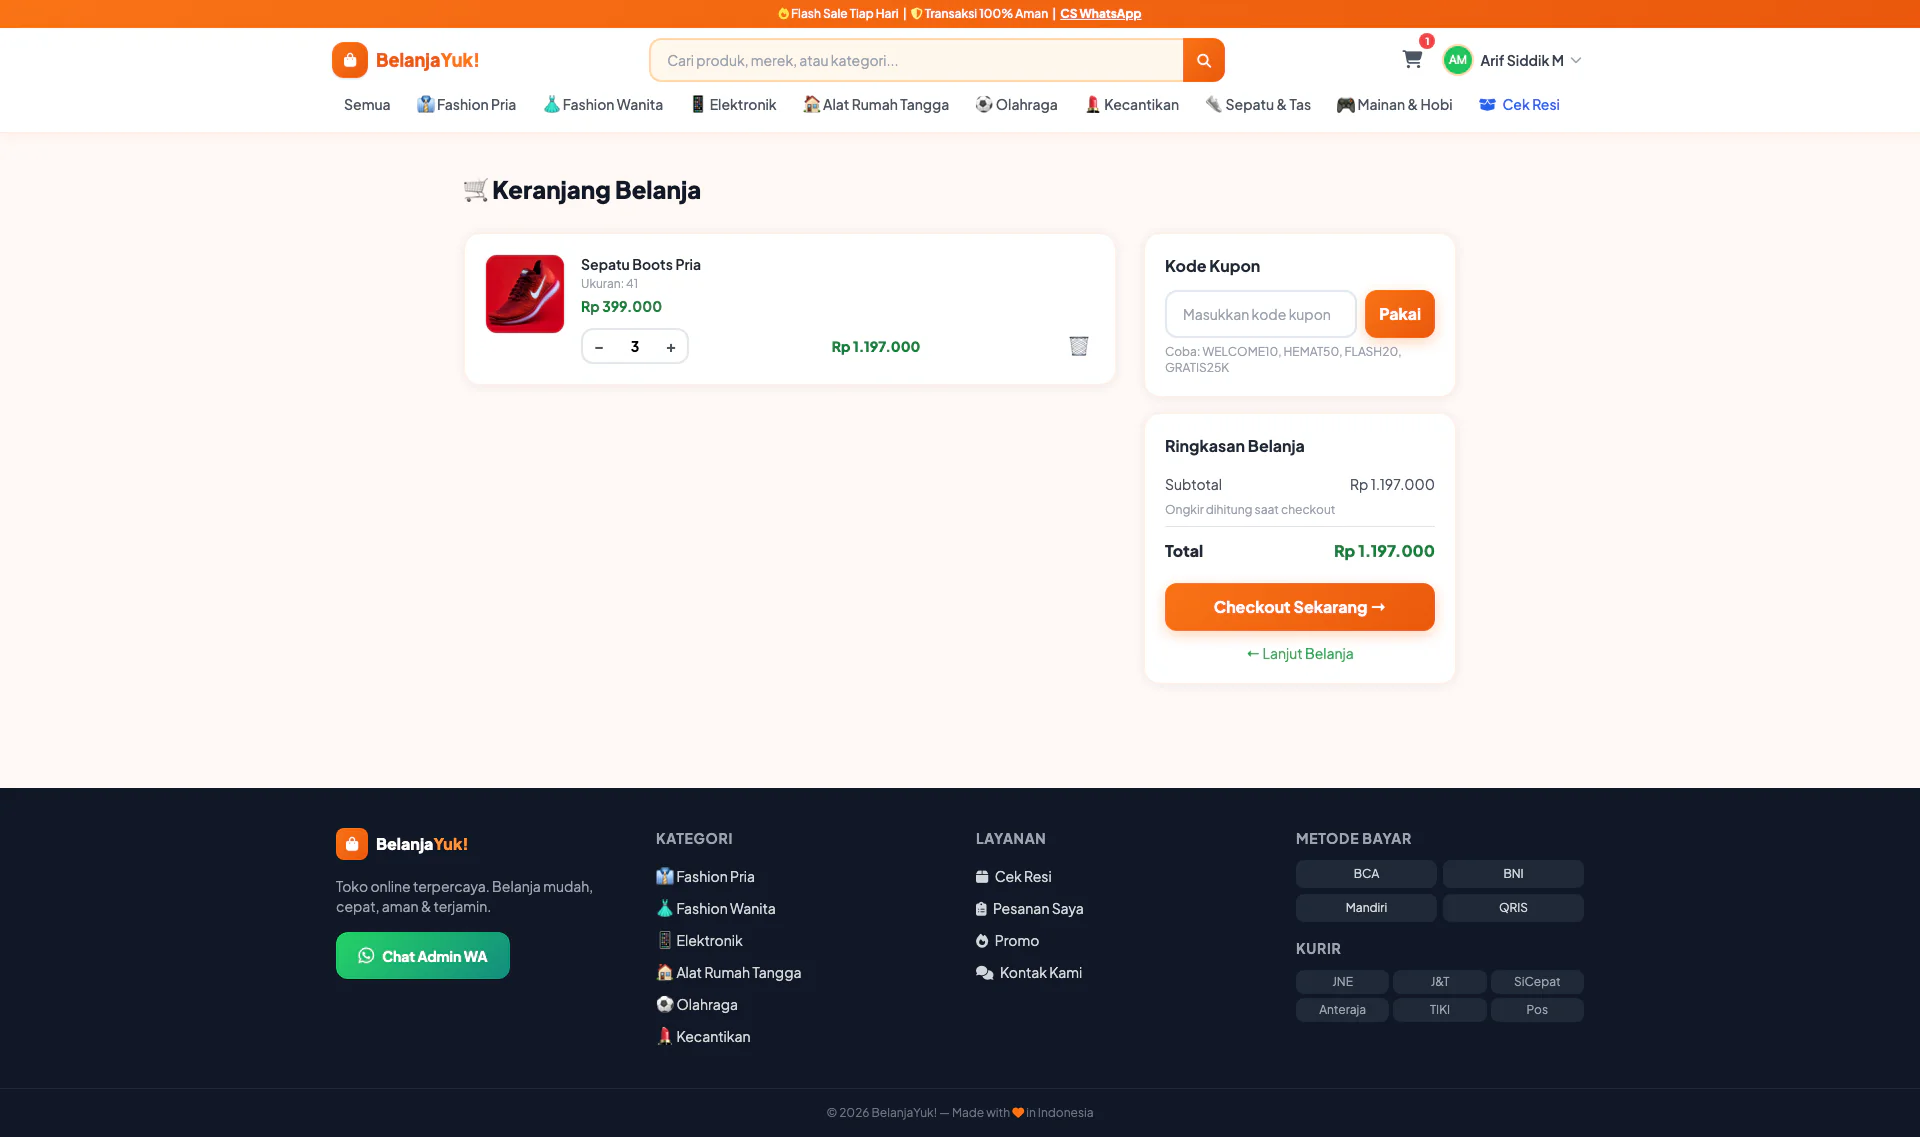Open Sepatu & Tas in navigation bar
The height and width of the screenshot is (1137, 1920).
[1258, 105]
